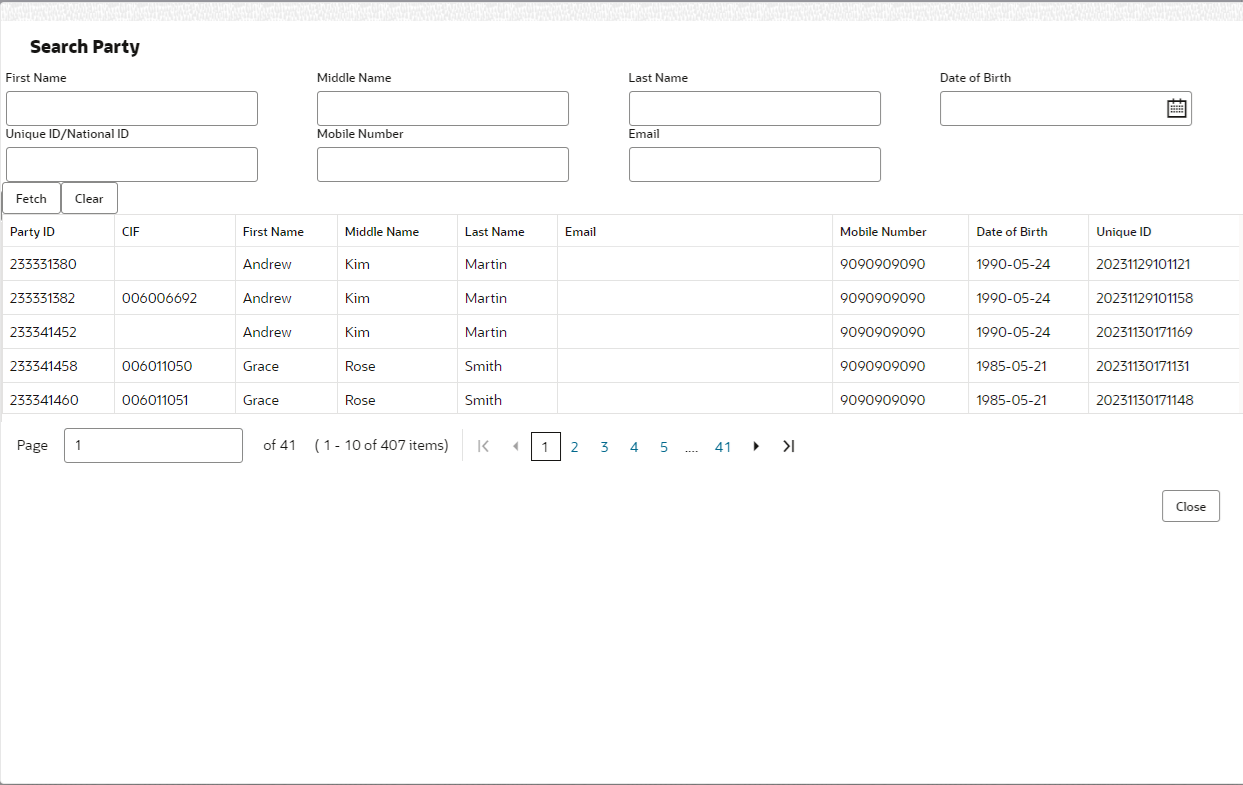Click Unique ID 20231130171148
This screenshot has width=1243, height=785.
1144,400
